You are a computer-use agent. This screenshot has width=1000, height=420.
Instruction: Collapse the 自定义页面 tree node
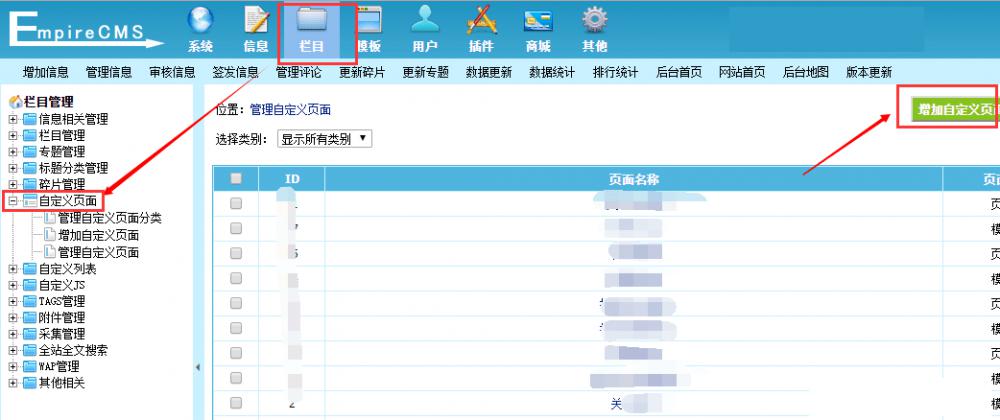click(13, 201)
